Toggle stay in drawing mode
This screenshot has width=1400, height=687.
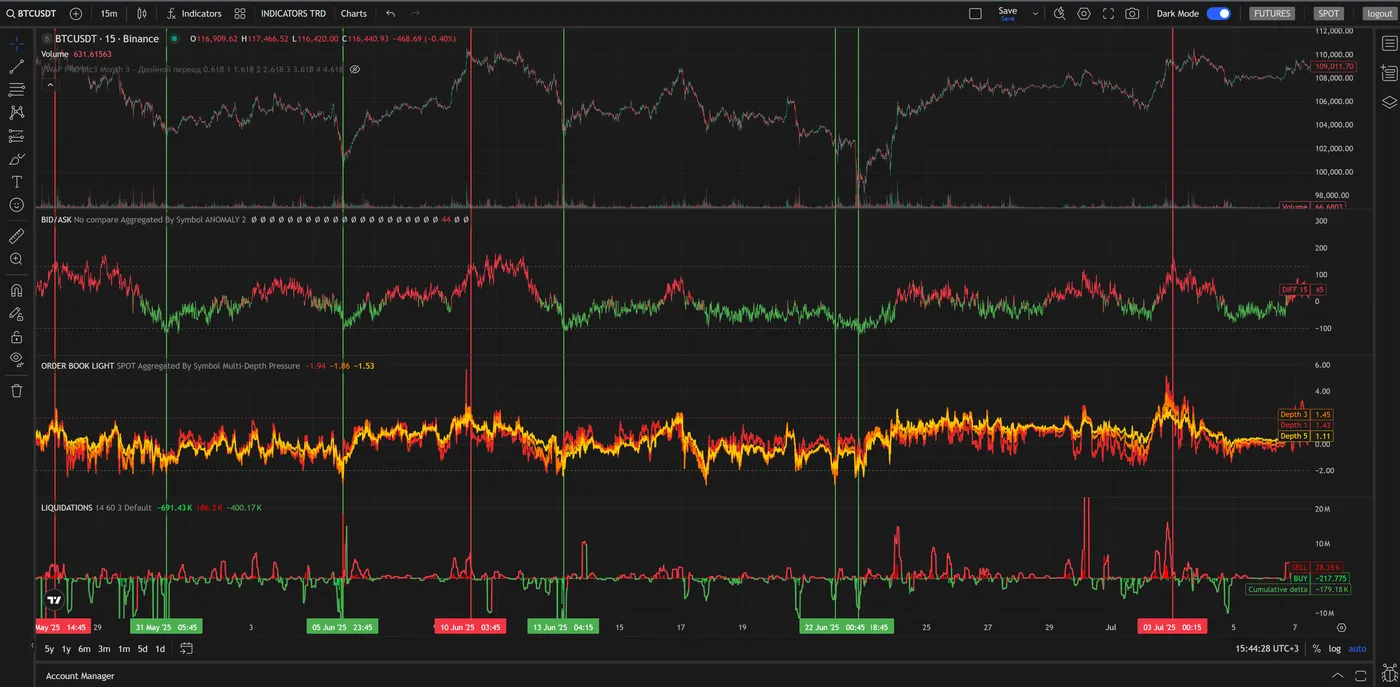[x=16, y=314]
